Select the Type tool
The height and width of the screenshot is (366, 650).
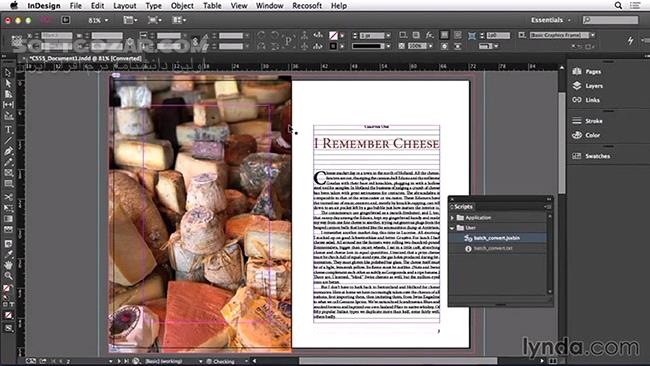[8, 130]
